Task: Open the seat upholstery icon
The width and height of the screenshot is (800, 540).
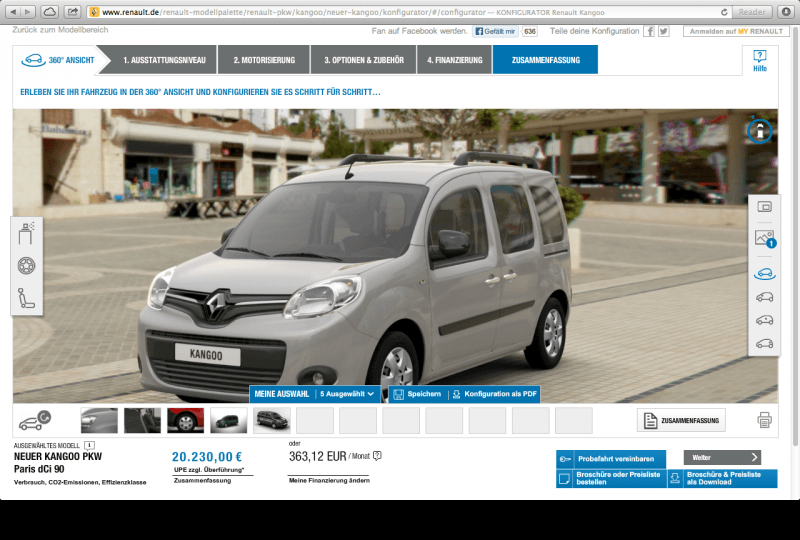Action: pyautogui.click(x=27, y=298)
